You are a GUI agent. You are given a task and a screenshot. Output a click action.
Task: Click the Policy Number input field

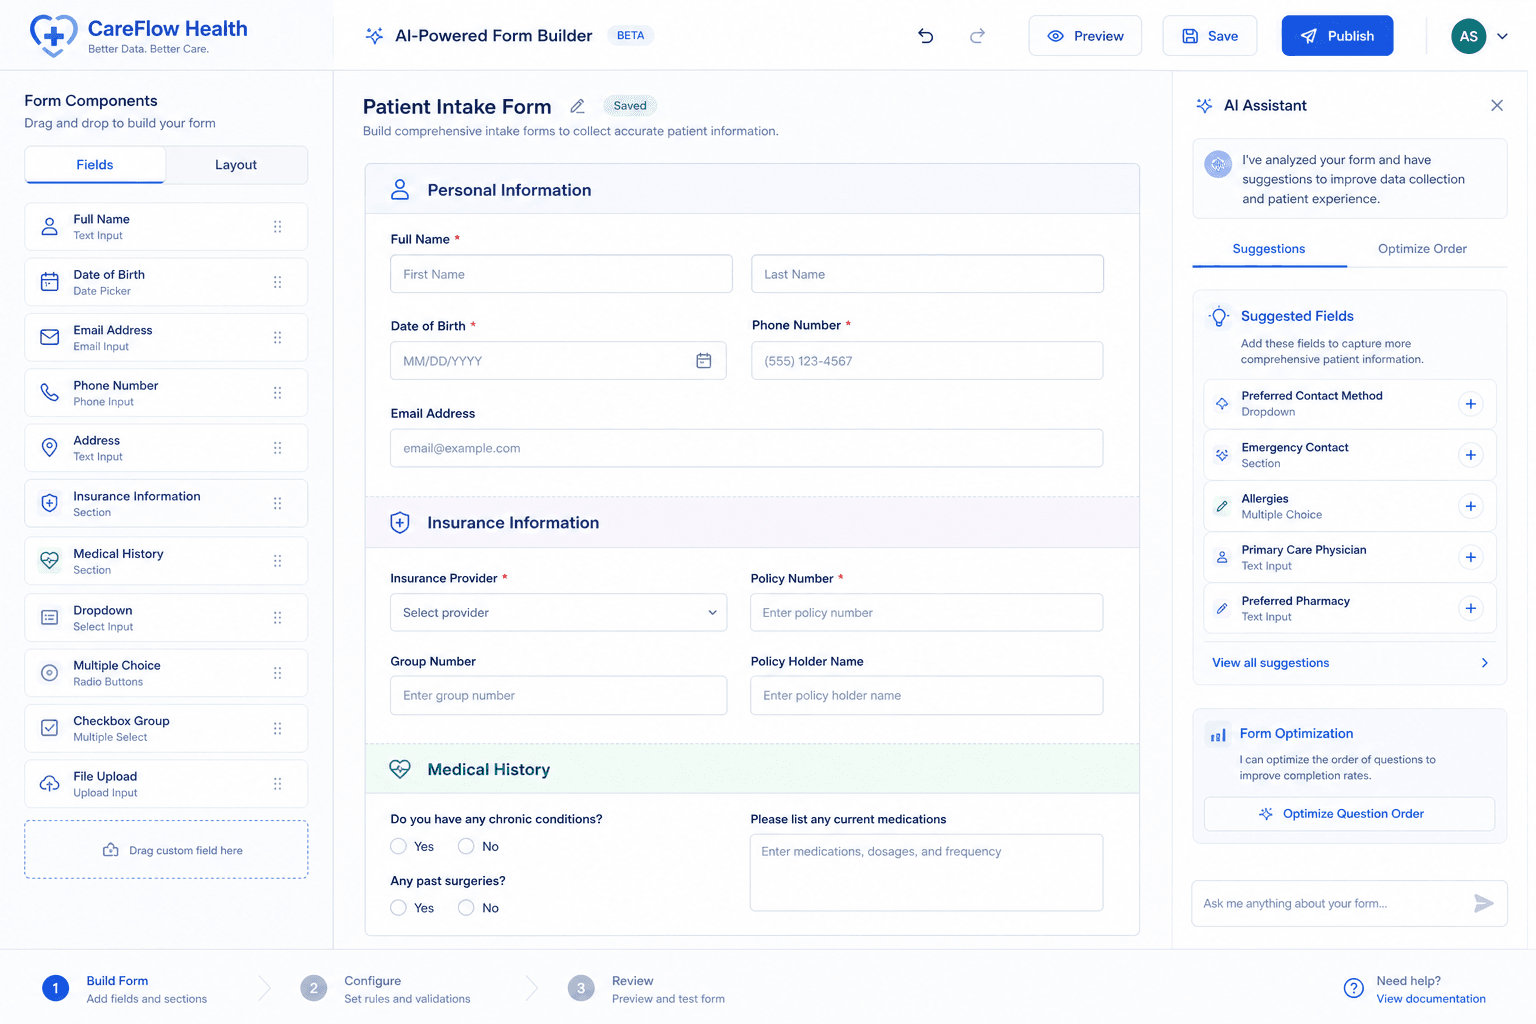coord(927,612)
